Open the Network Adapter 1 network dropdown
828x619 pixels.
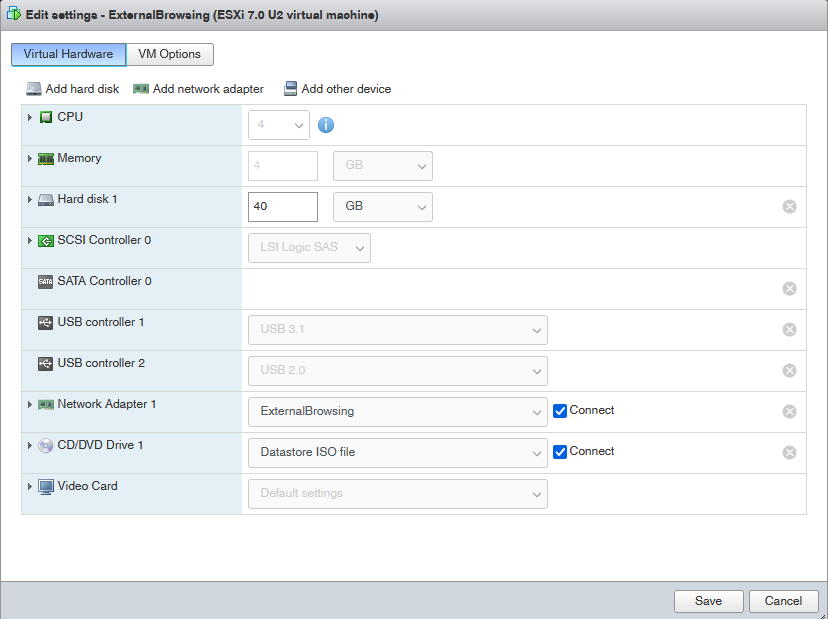coord(397,410)
